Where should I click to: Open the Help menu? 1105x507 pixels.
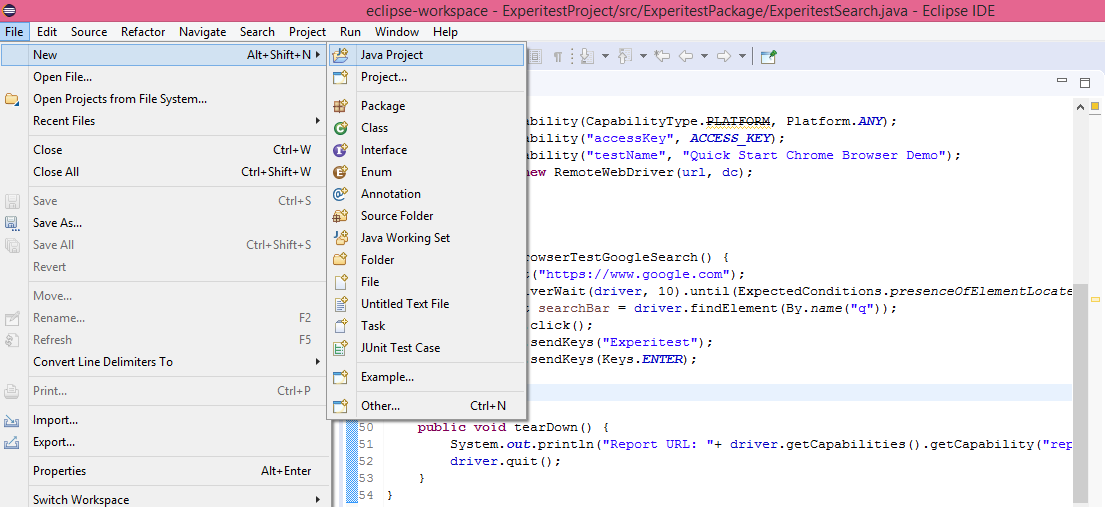(445, 32)
